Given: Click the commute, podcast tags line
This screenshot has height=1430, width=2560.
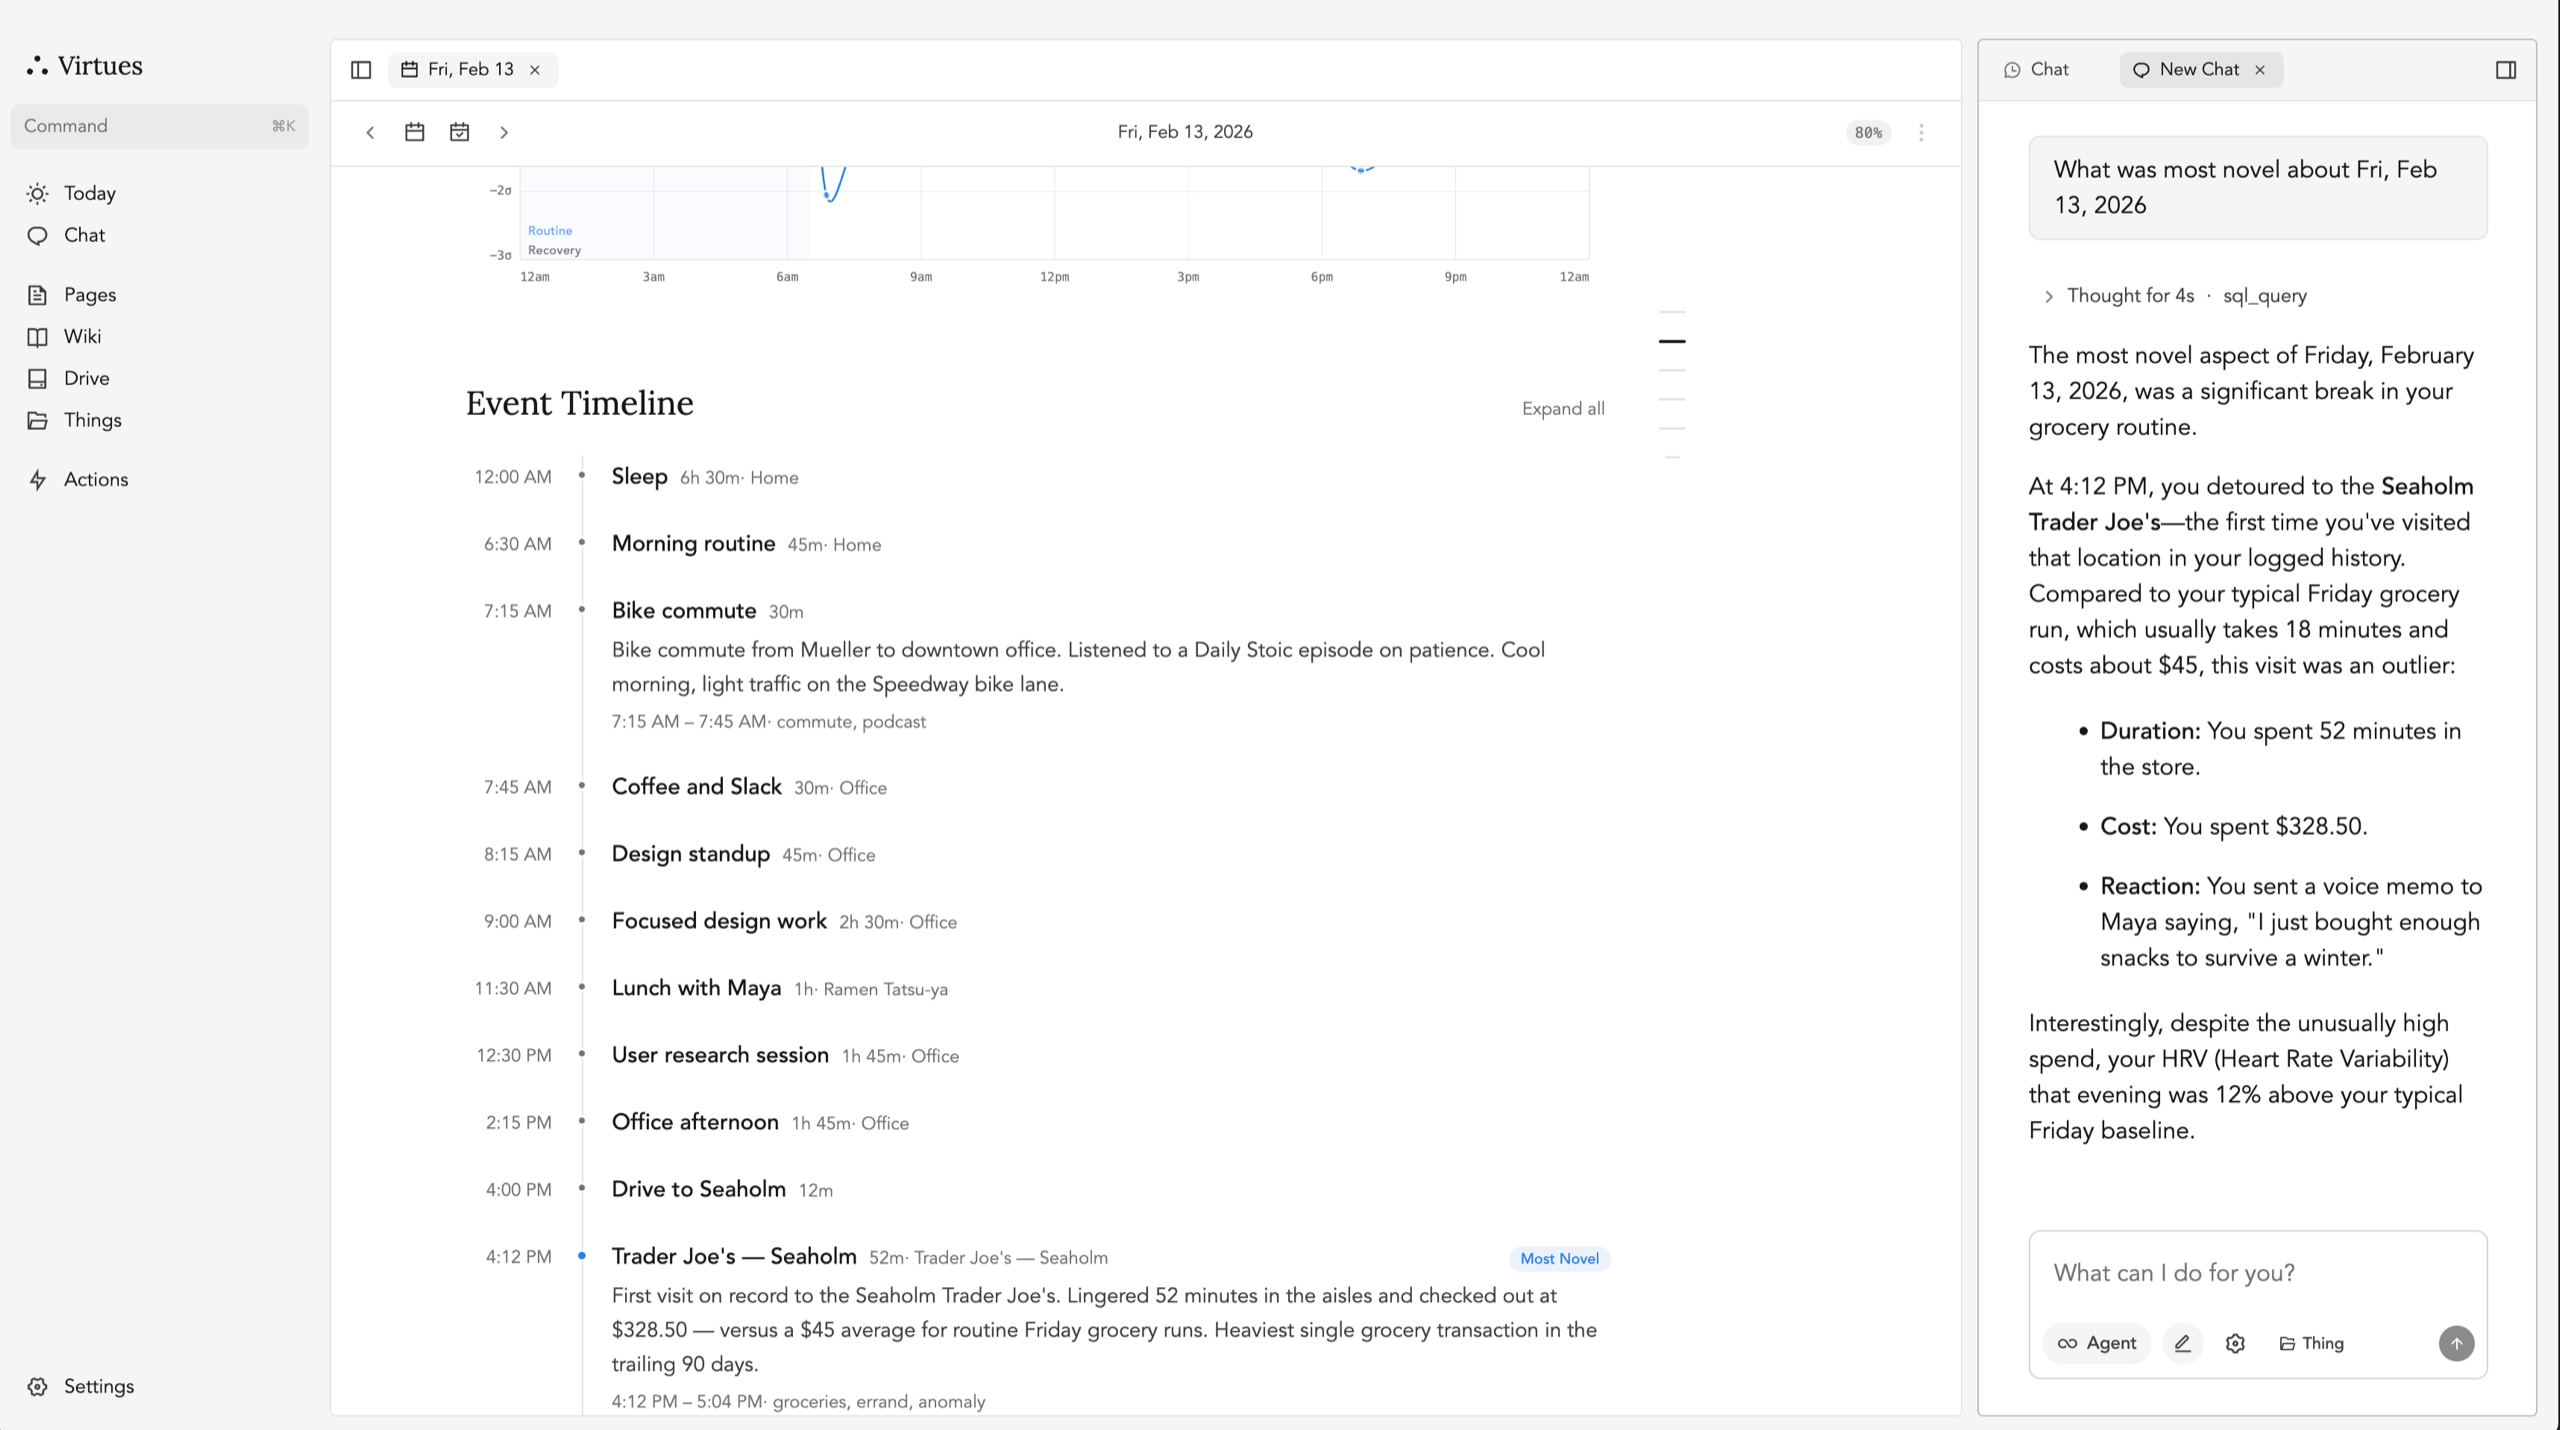Looking at the screenshot, I should click(x=851, y=722).
